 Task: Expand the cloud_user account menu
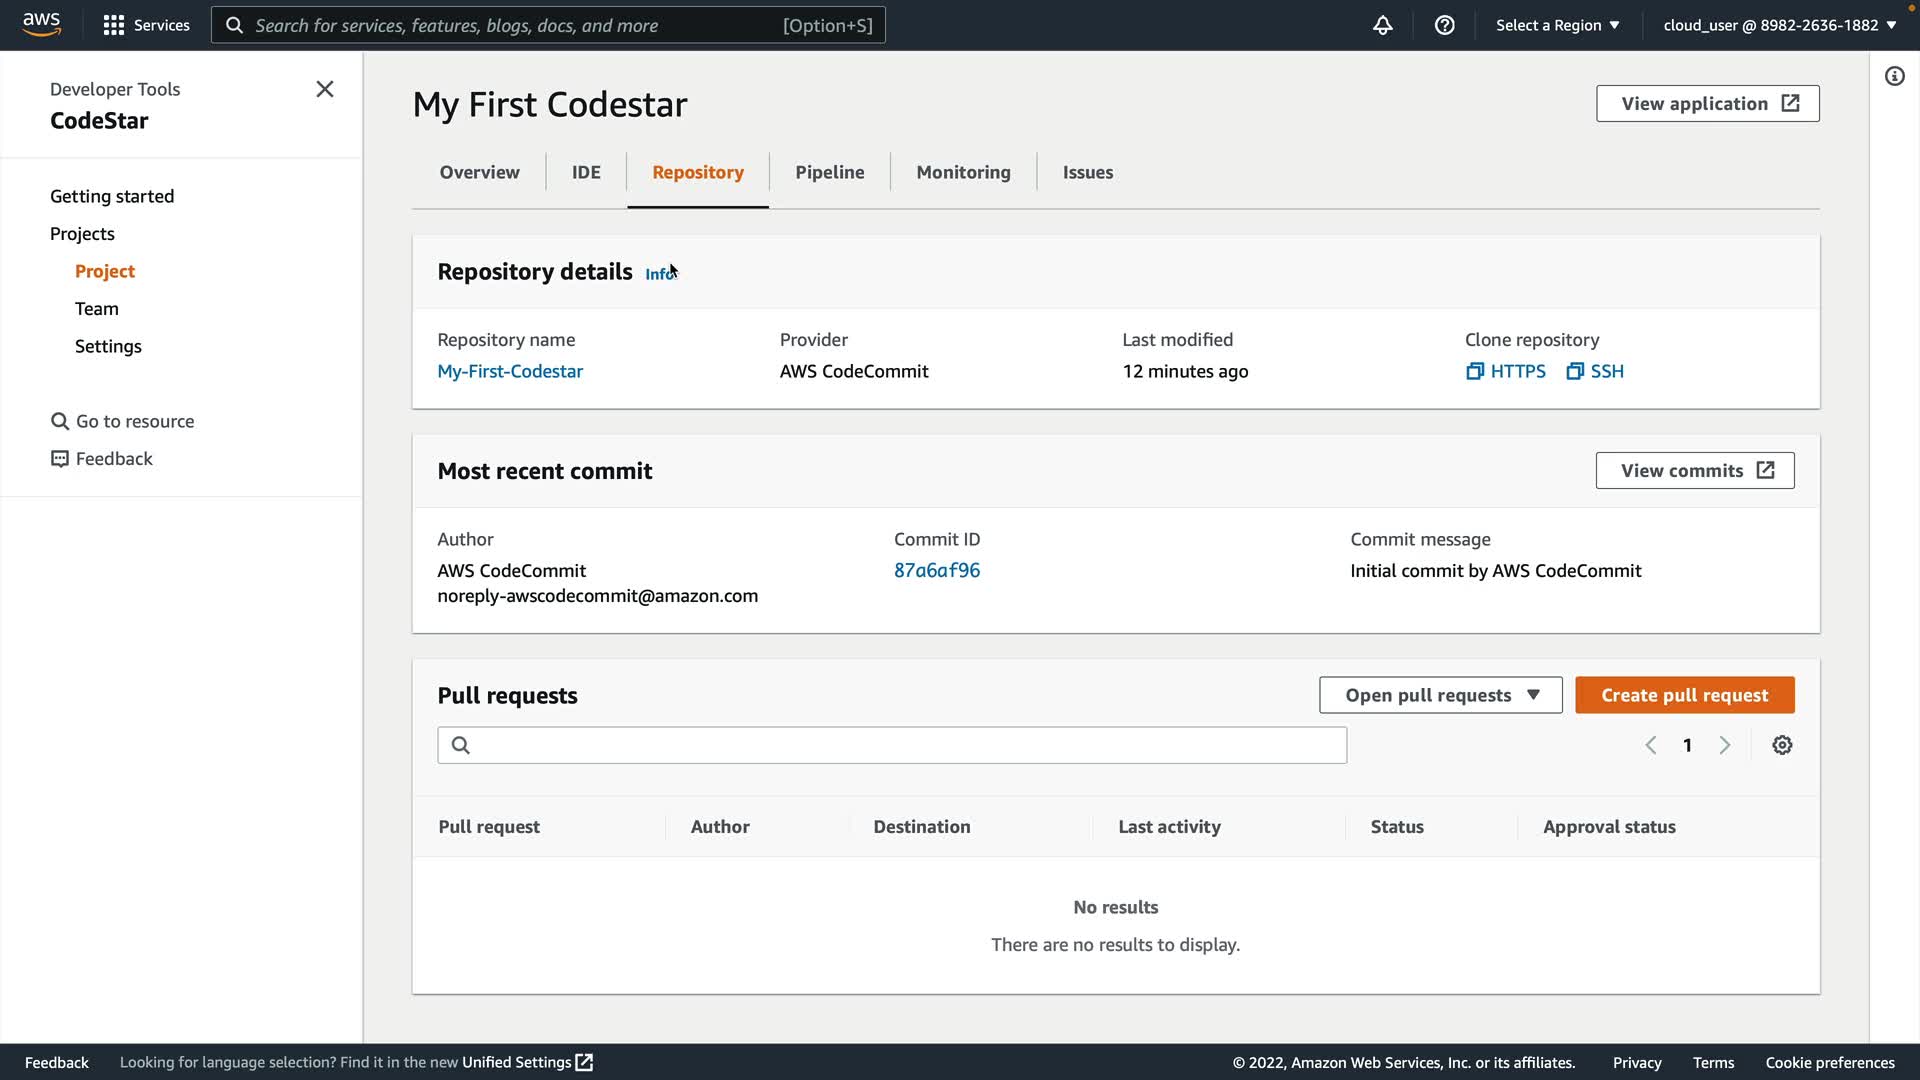[1779, 25]
